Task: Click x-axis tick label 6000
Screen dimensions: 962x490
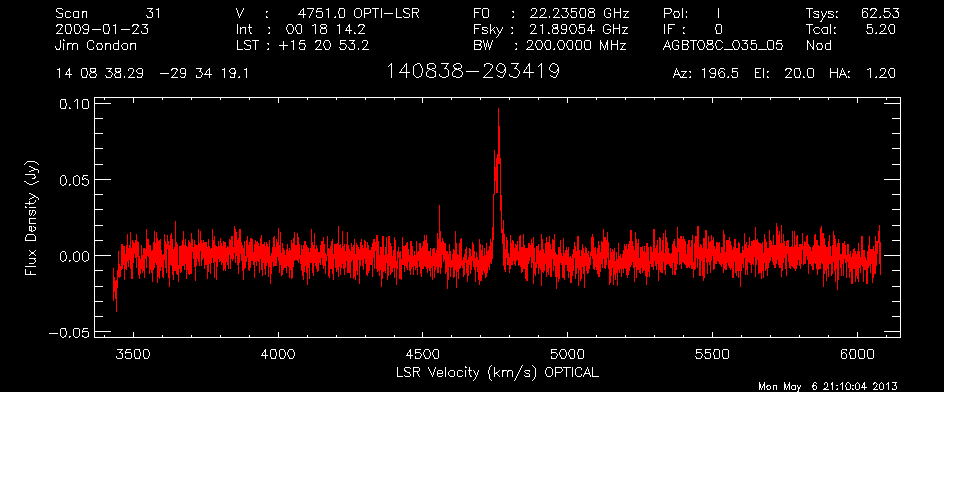Action: 857,354
